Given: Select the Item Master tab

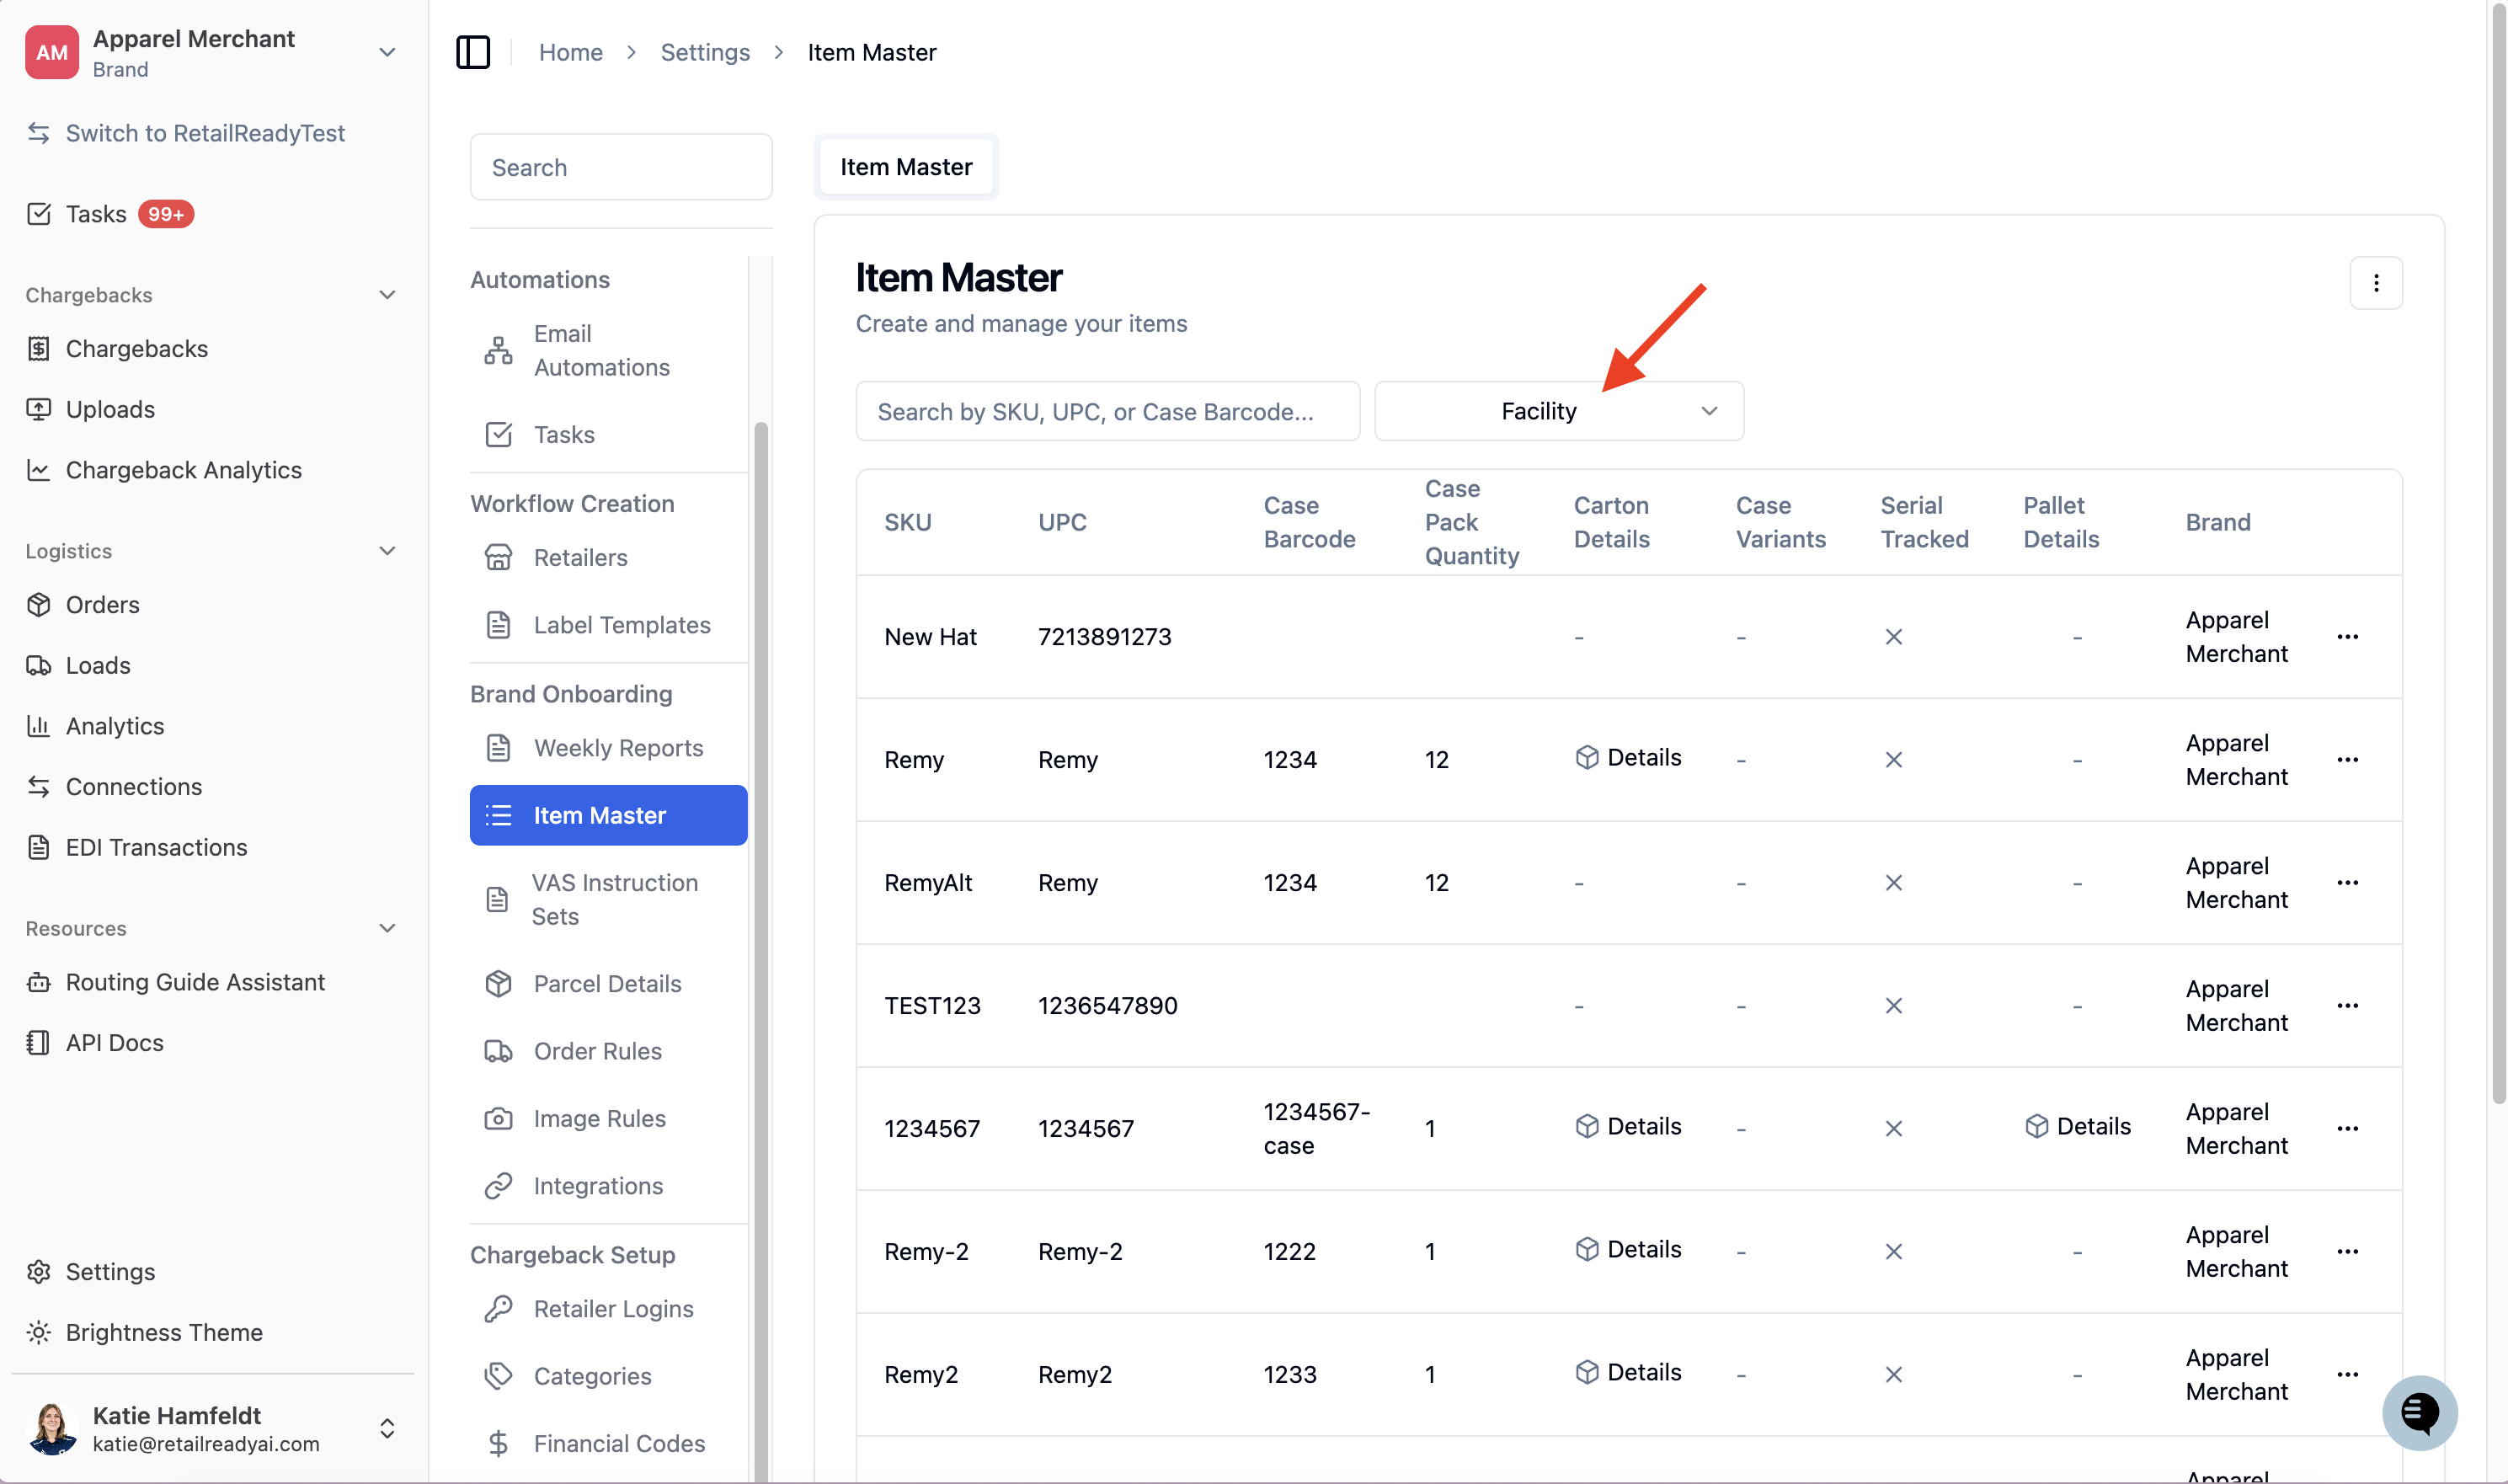Looking at the screenshot, I should (x=906, y=167).
